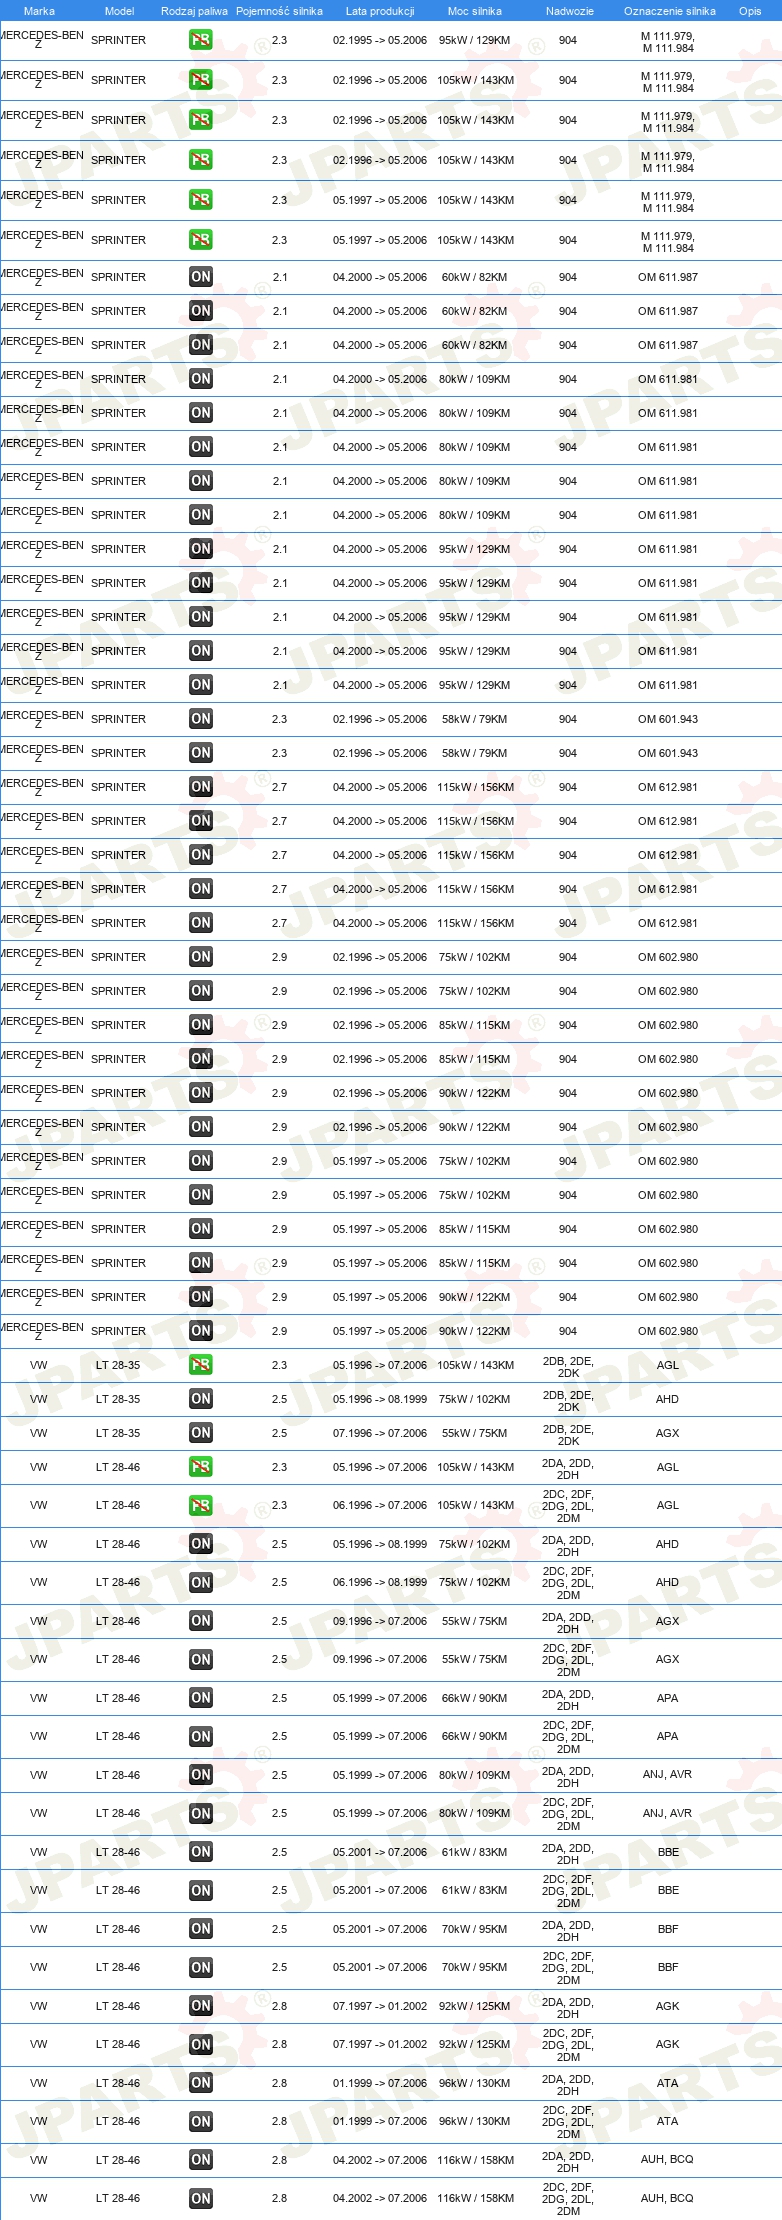Viewport: 782px width, 2220px height.
Task: Click the 'Model' column header
Action: 119,11
